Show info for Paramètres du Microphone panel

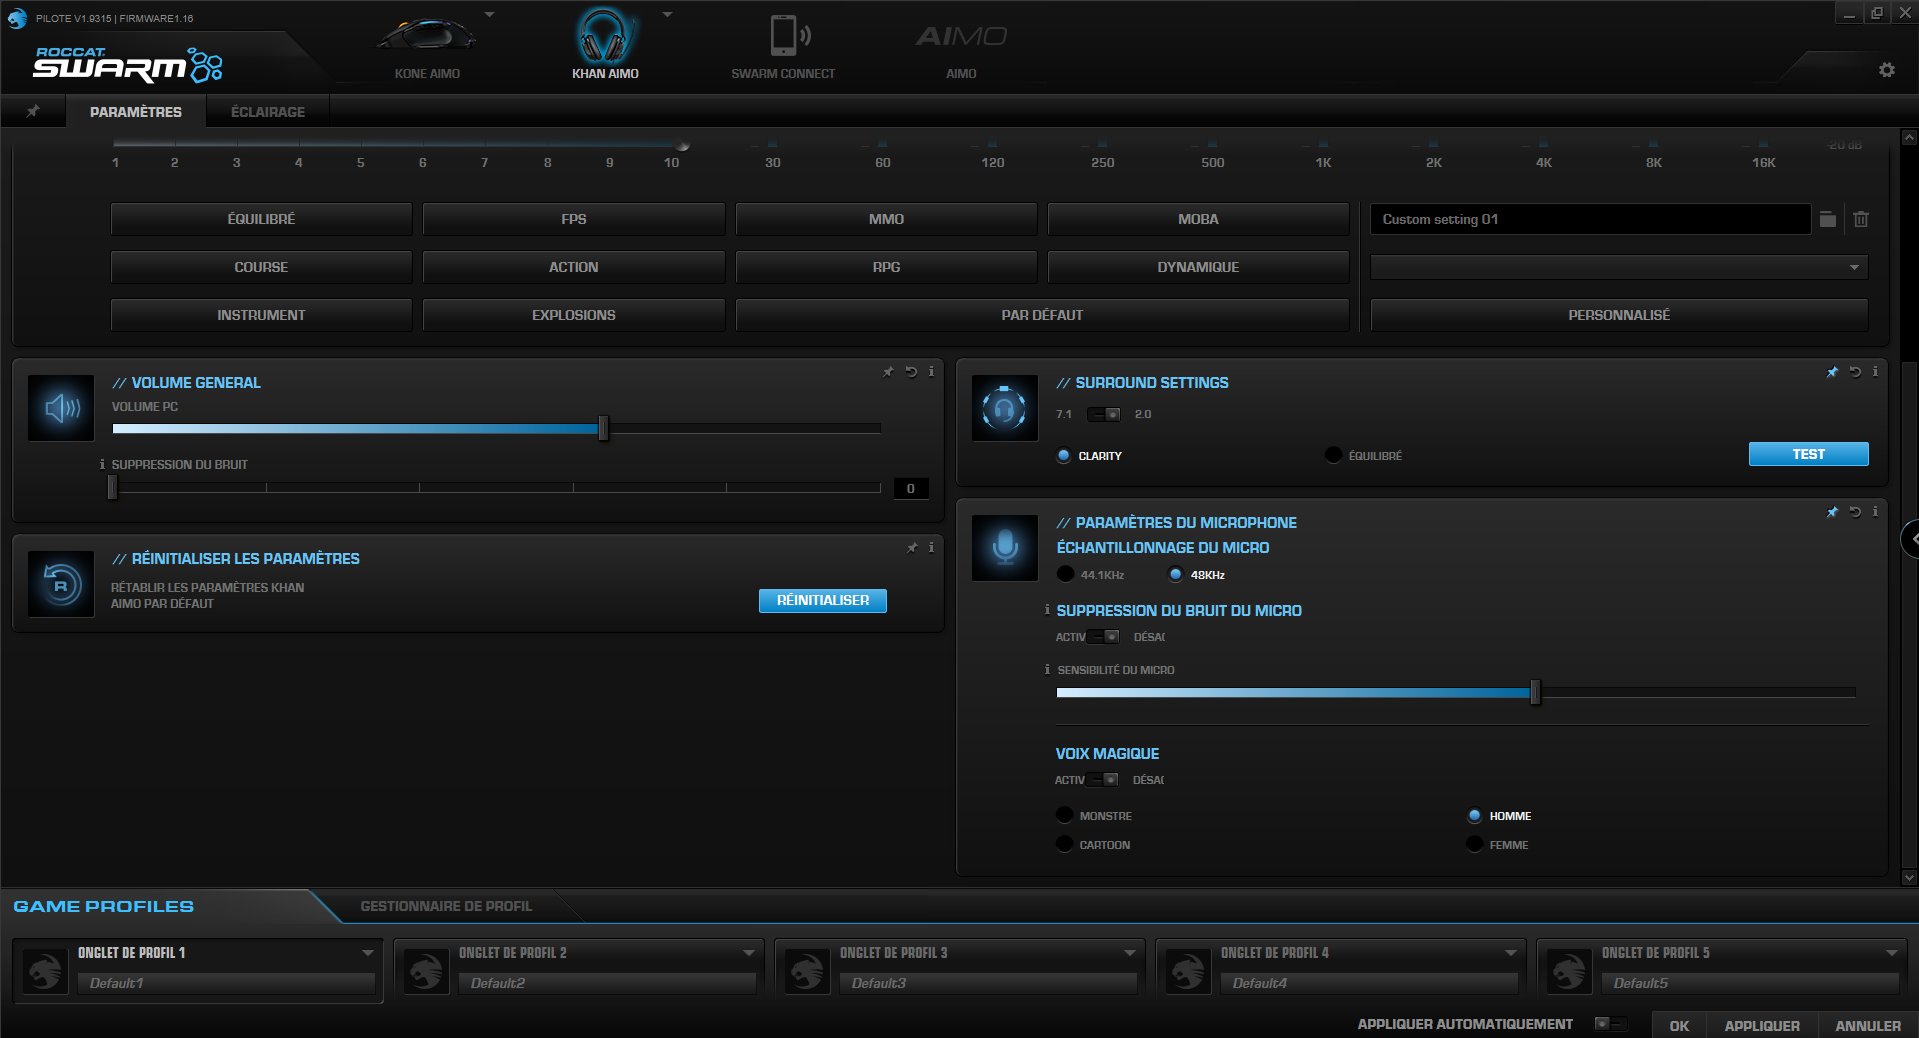tap(1875, 512)
